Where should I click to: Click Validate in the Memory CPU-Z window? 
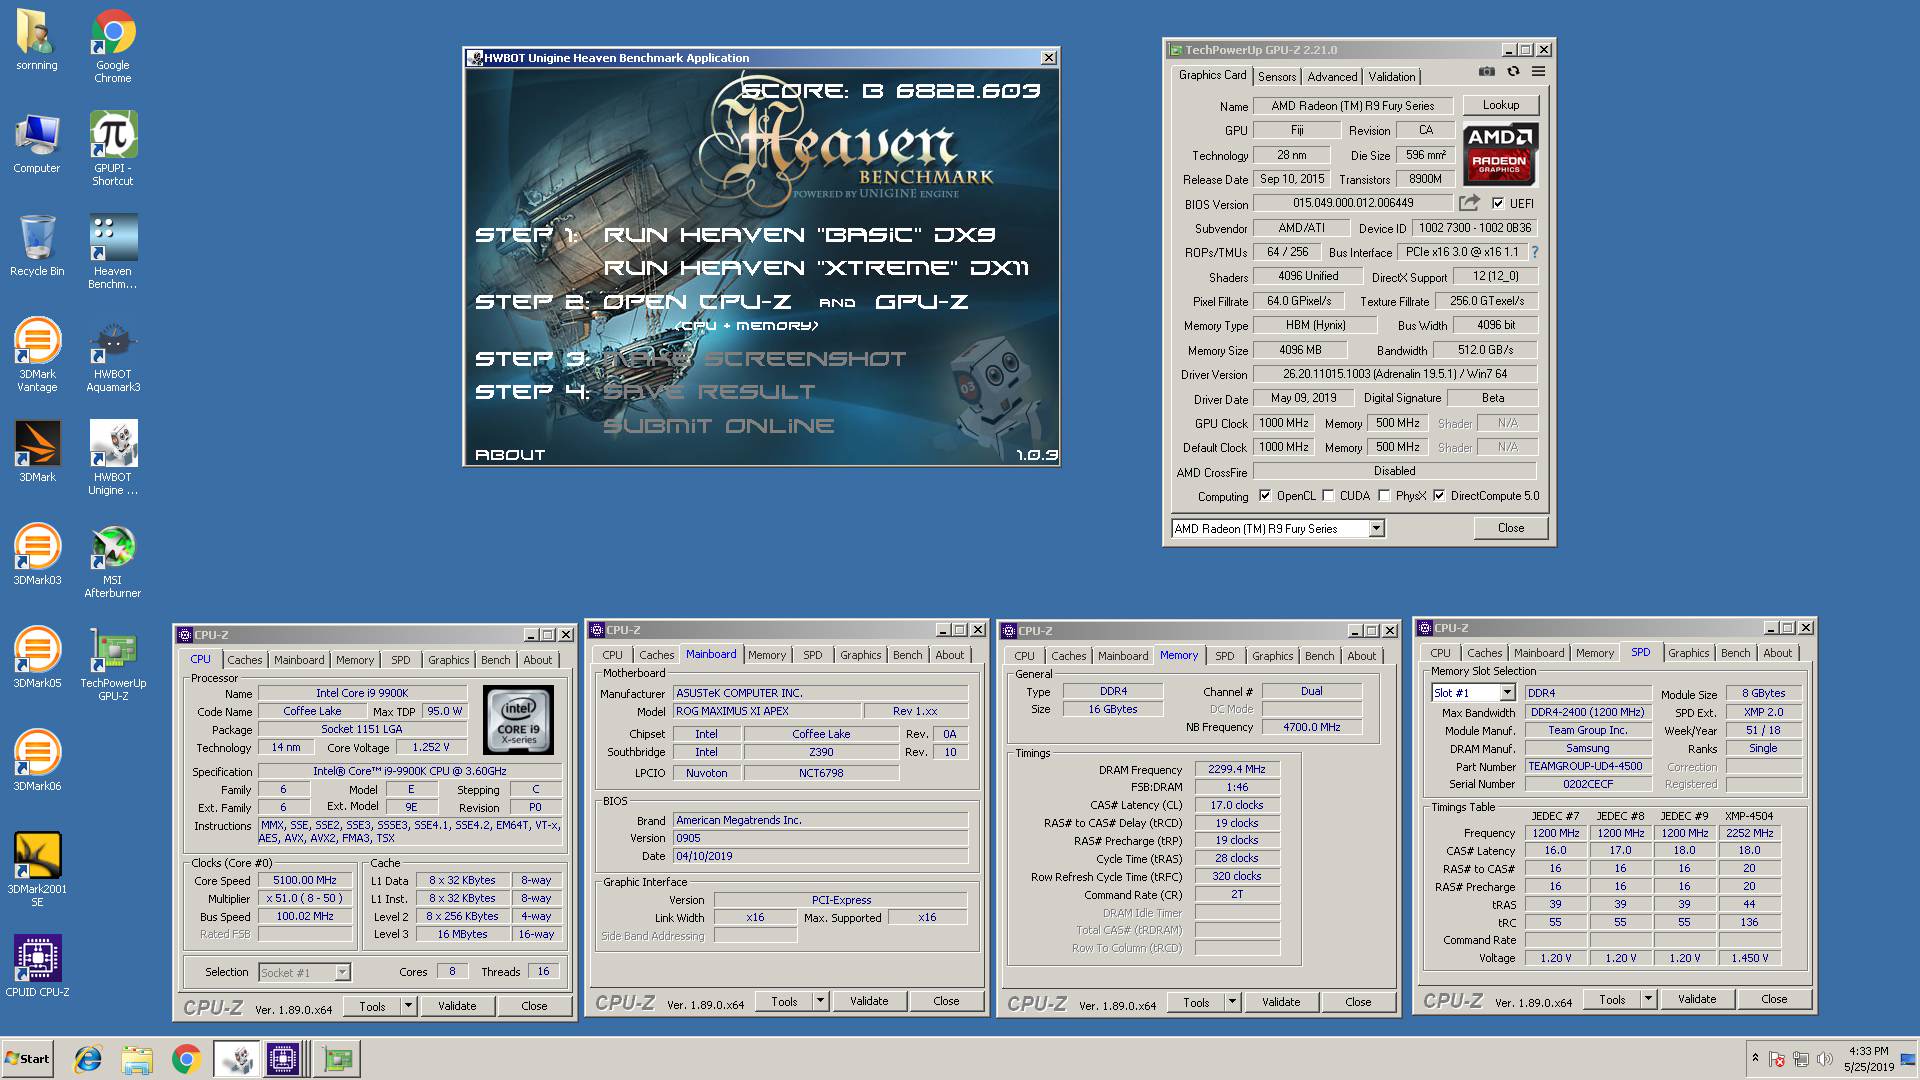(x=1281, y=1002)
